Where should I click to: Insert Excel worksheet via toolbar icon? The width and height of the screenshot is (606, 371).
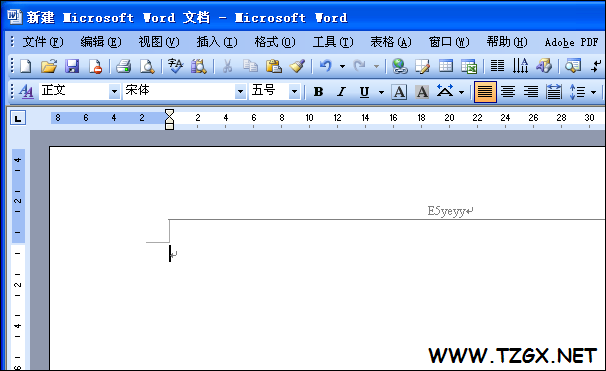pyautogui.click(x=469, y=66)
